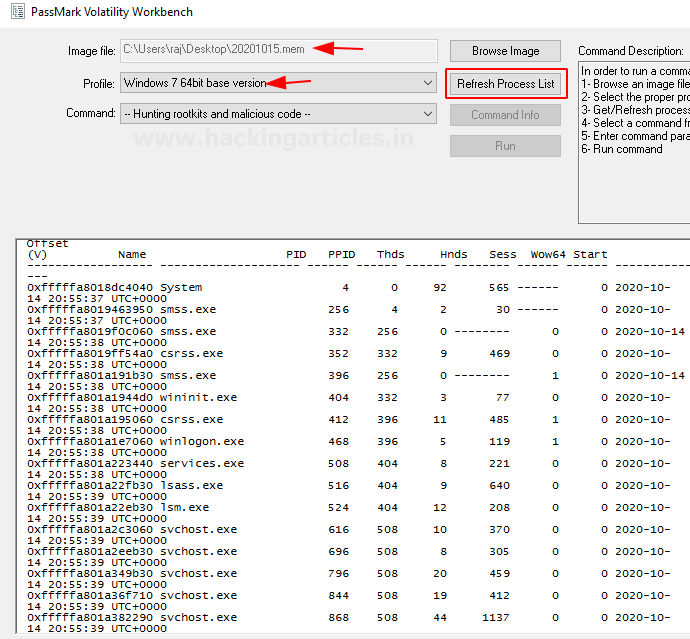Click the PID column header text

[296, 255]
